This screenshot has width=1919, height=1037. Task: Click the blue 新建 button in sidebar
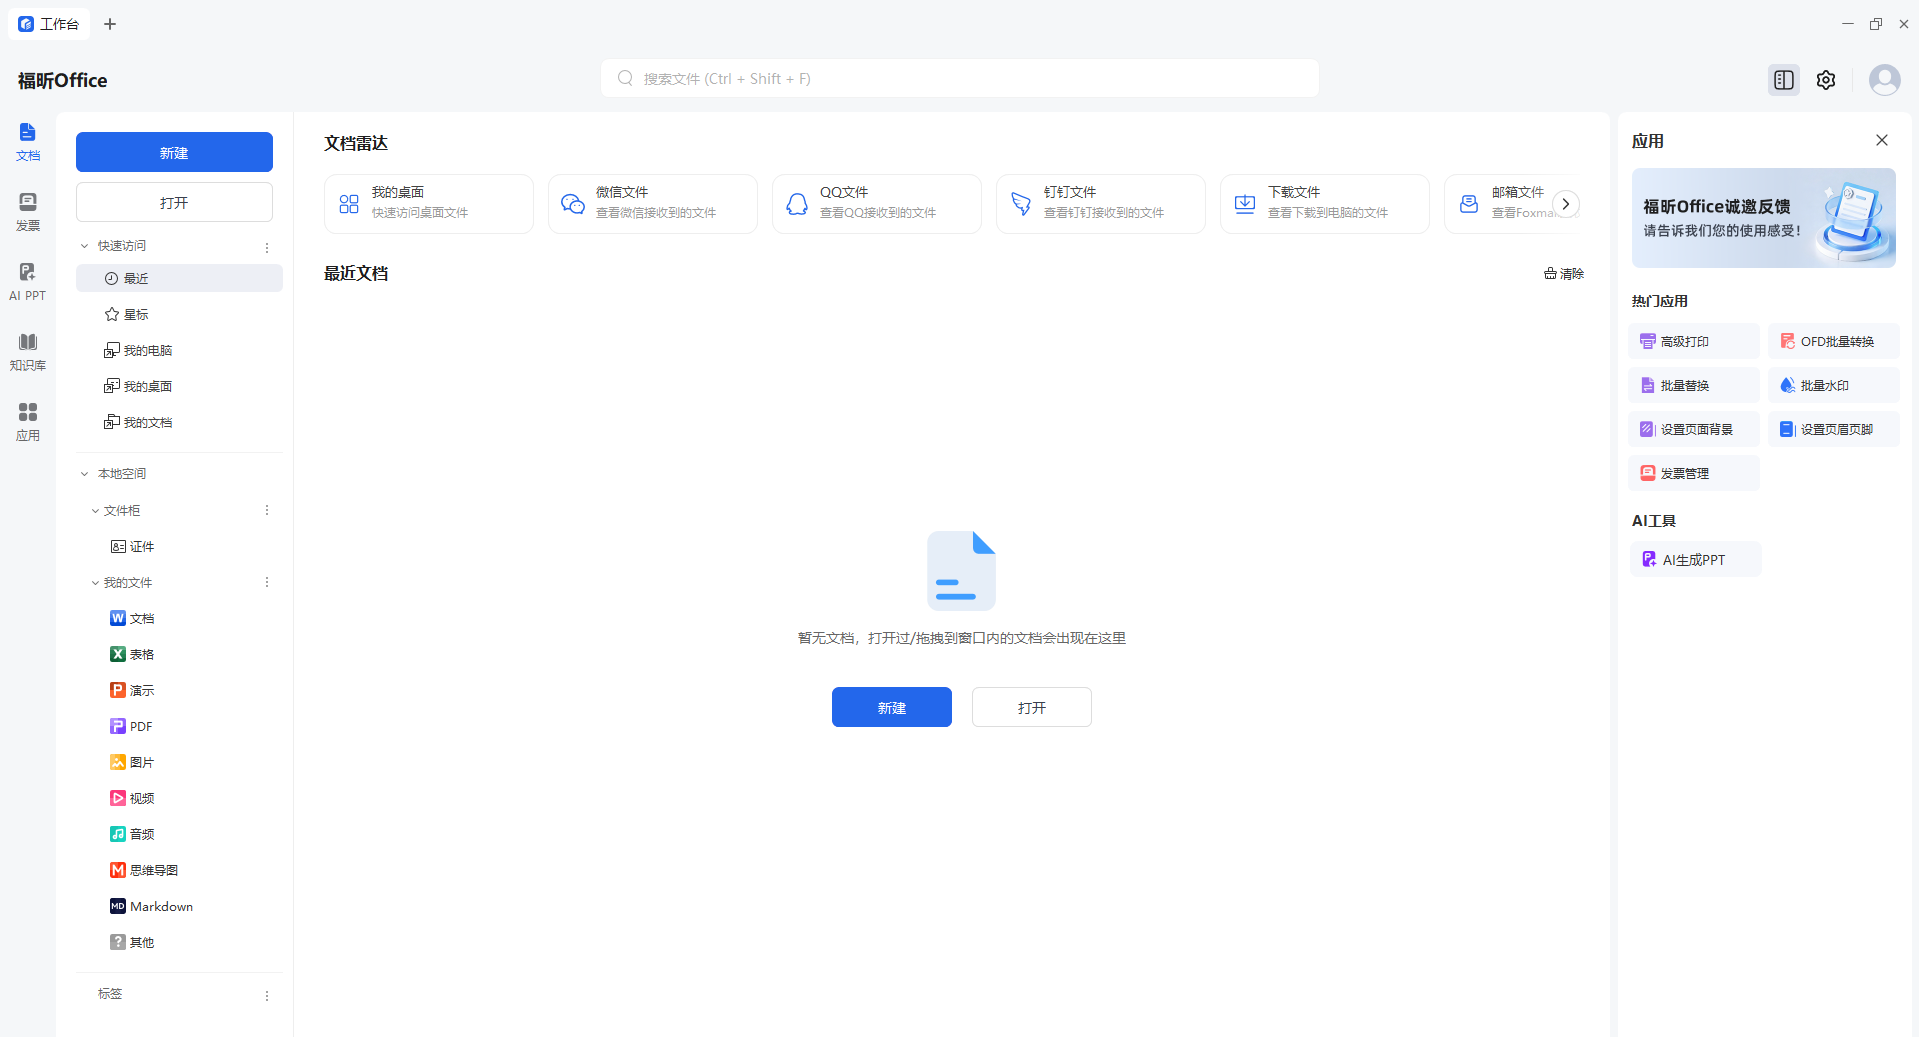pyautogui.click(x=174, y=152)
